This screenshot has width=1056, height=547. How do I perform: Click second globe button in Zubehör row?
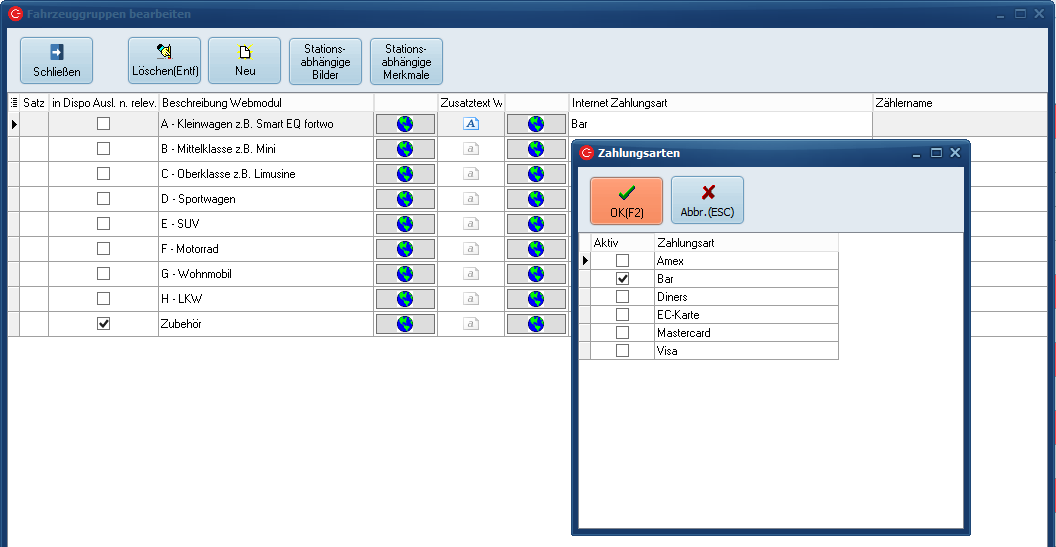pos(535,324)
